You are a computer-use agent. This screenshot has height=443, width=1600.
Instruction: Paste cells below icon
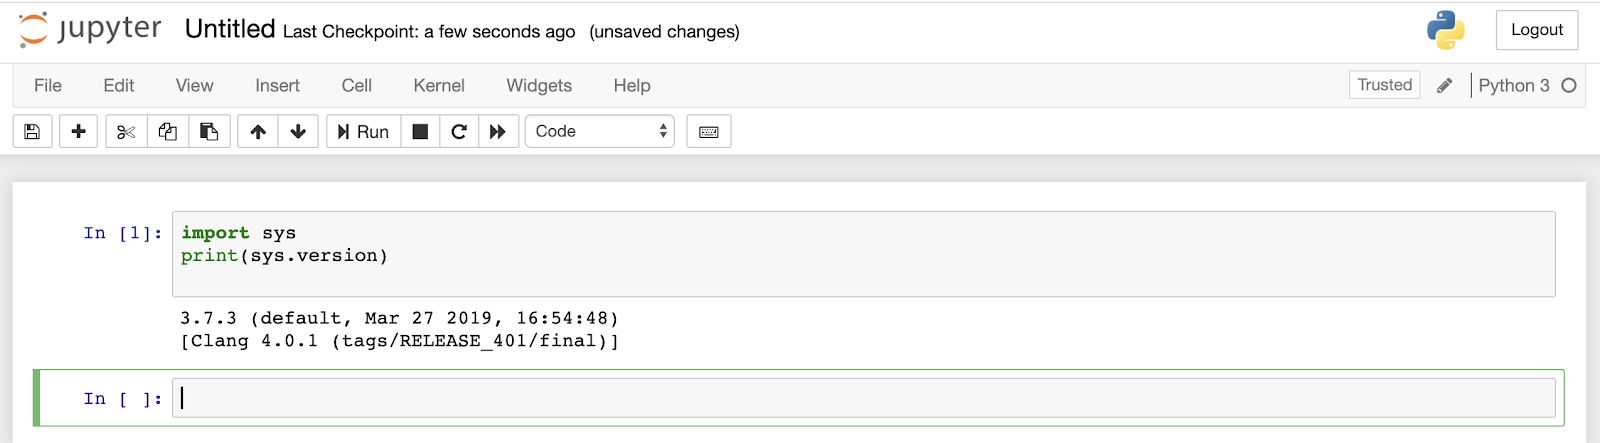tap(209, 132)
